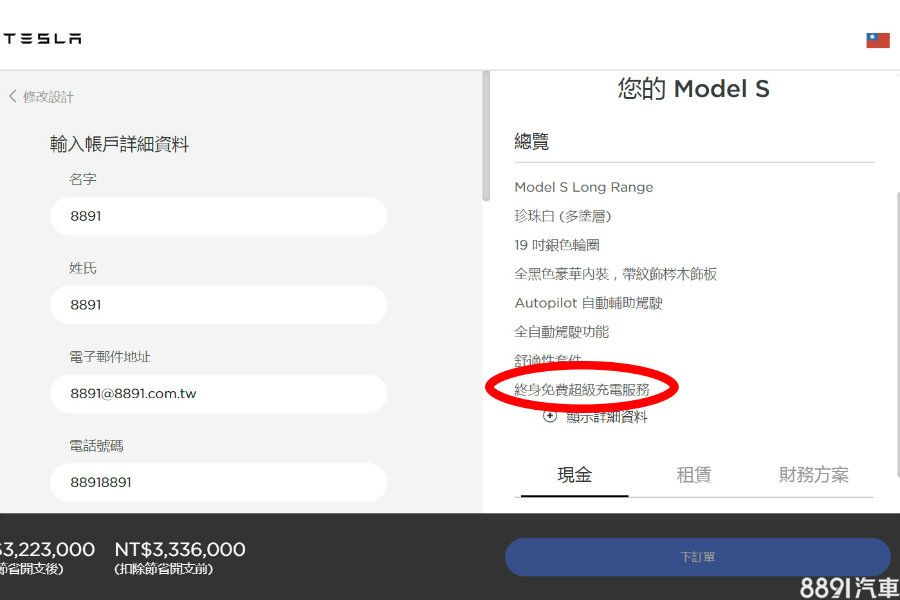Click the 'Model S Long Range' summary line
The image size is (900, 600).
(x=584, y=187)
